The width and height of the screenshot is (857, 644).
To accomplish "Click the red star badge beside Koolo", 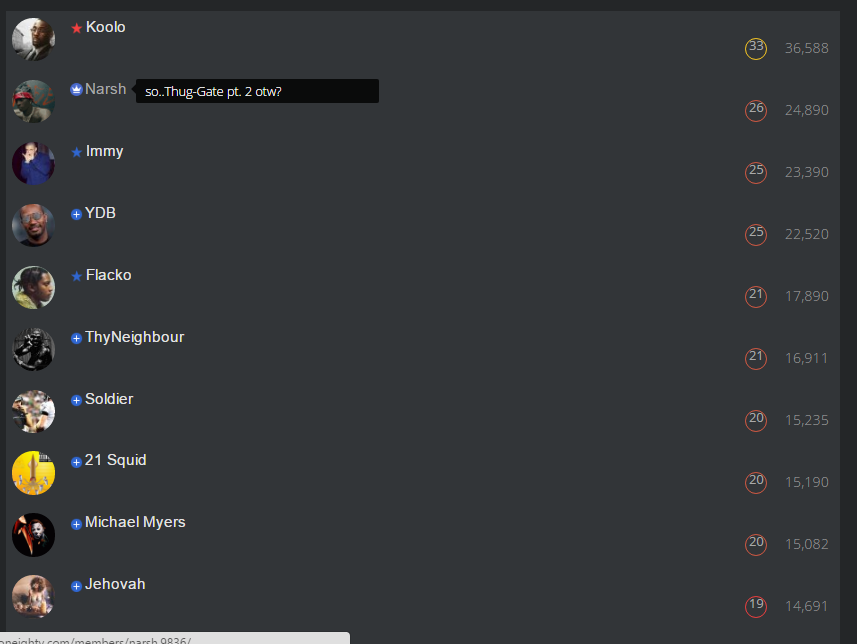I will [77, 28].
